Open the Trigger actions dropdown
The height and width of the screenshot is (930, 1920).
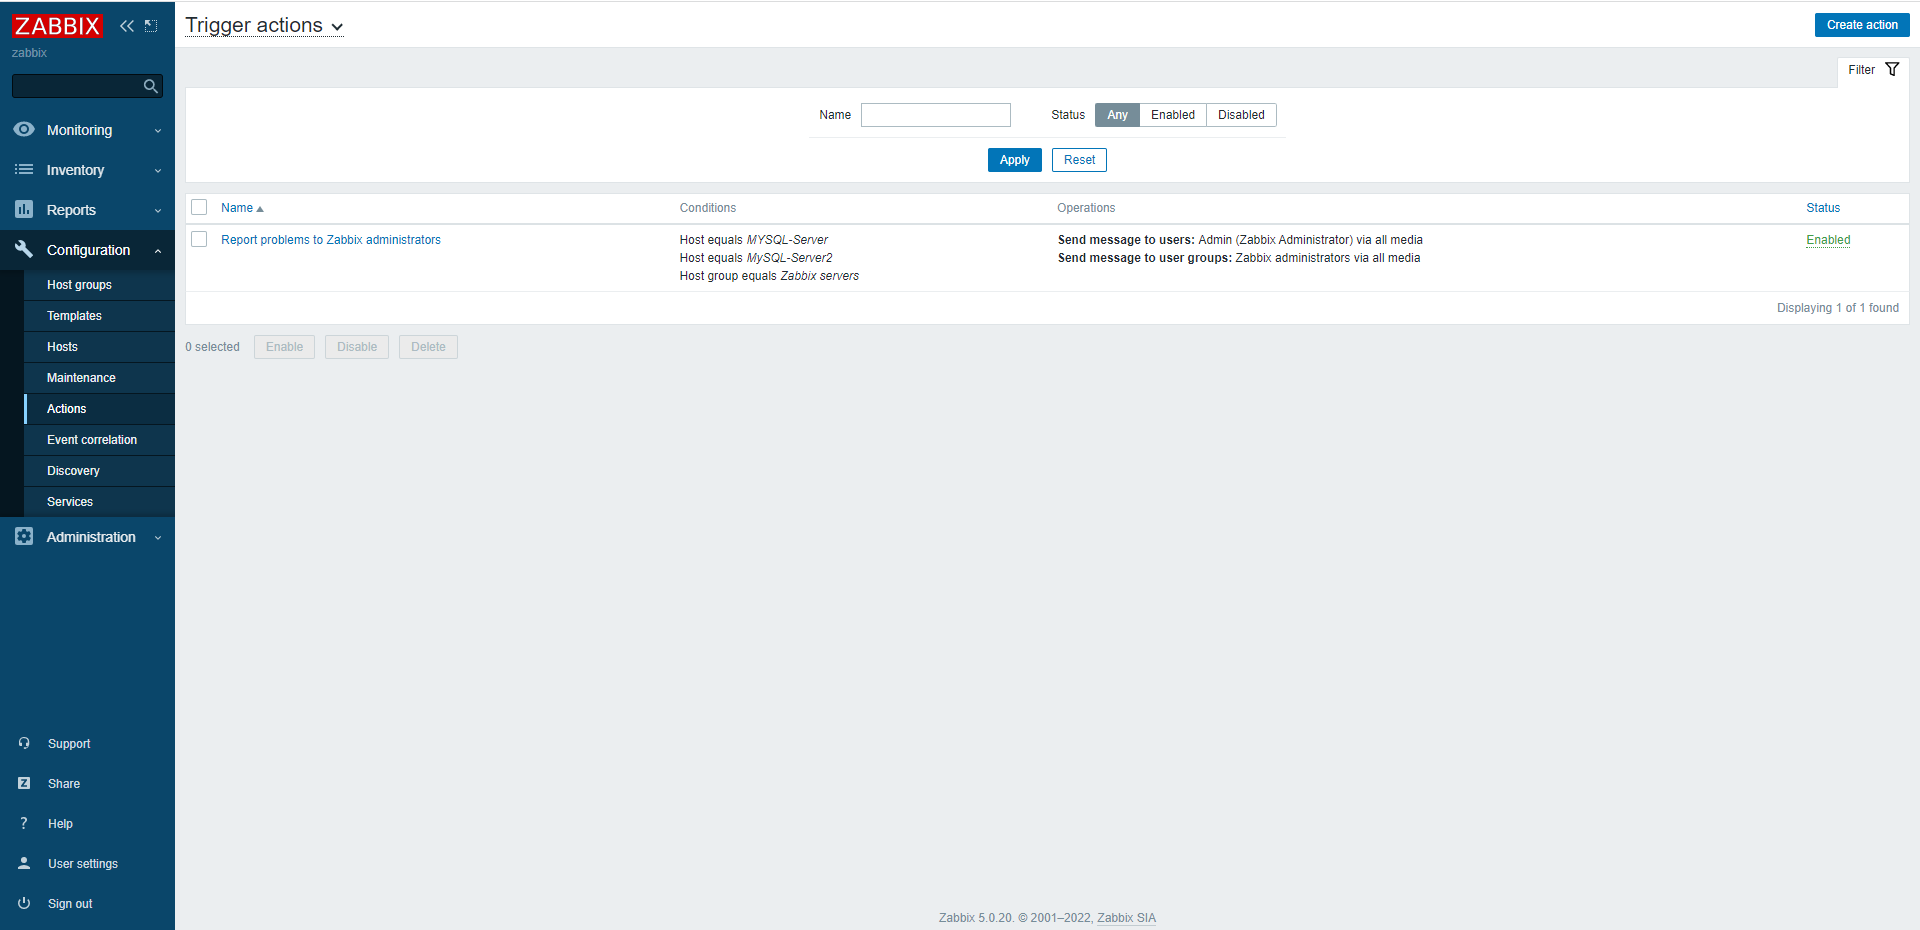(264, 26)
